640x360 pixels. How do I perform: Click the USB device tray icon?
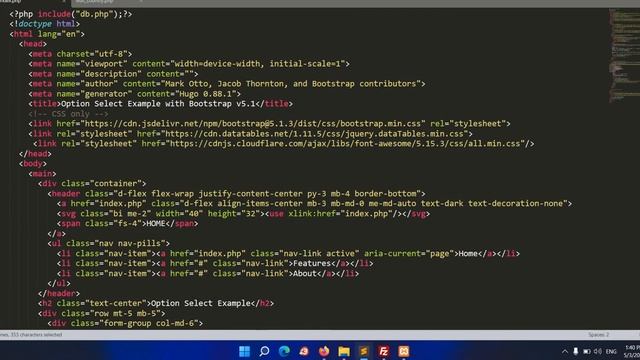(x=576, y=351)
